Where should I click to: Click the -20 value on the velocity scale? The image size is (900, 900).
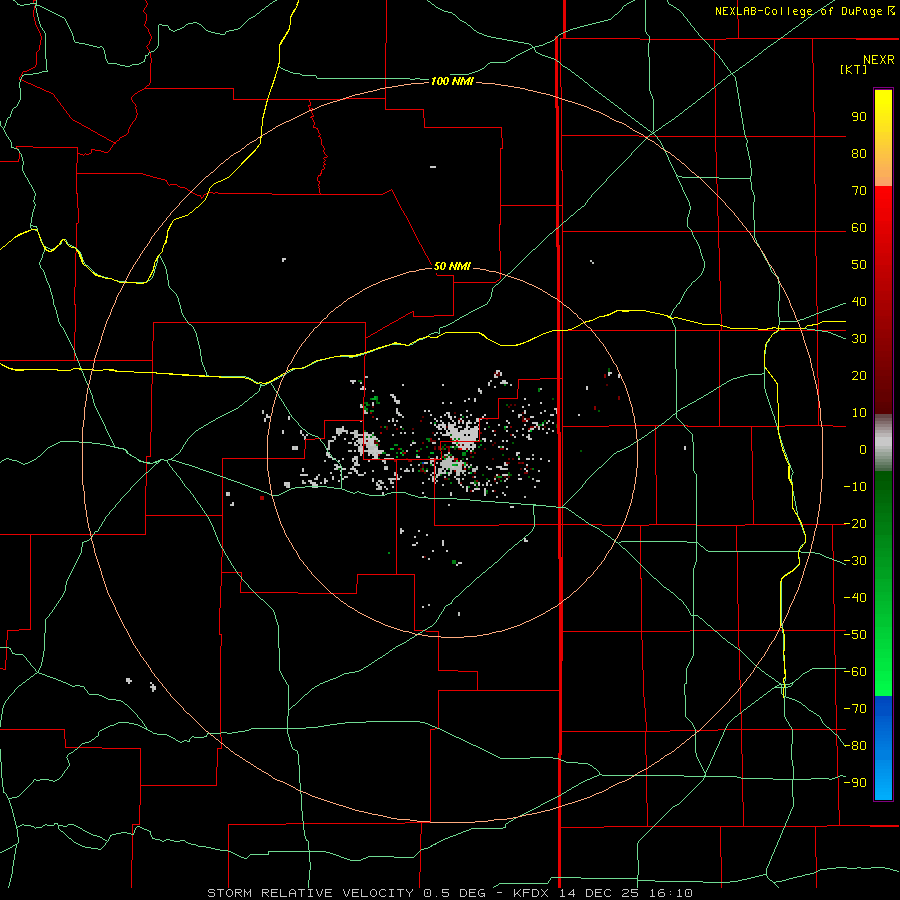pyautogui.click(x=855, y=524)
